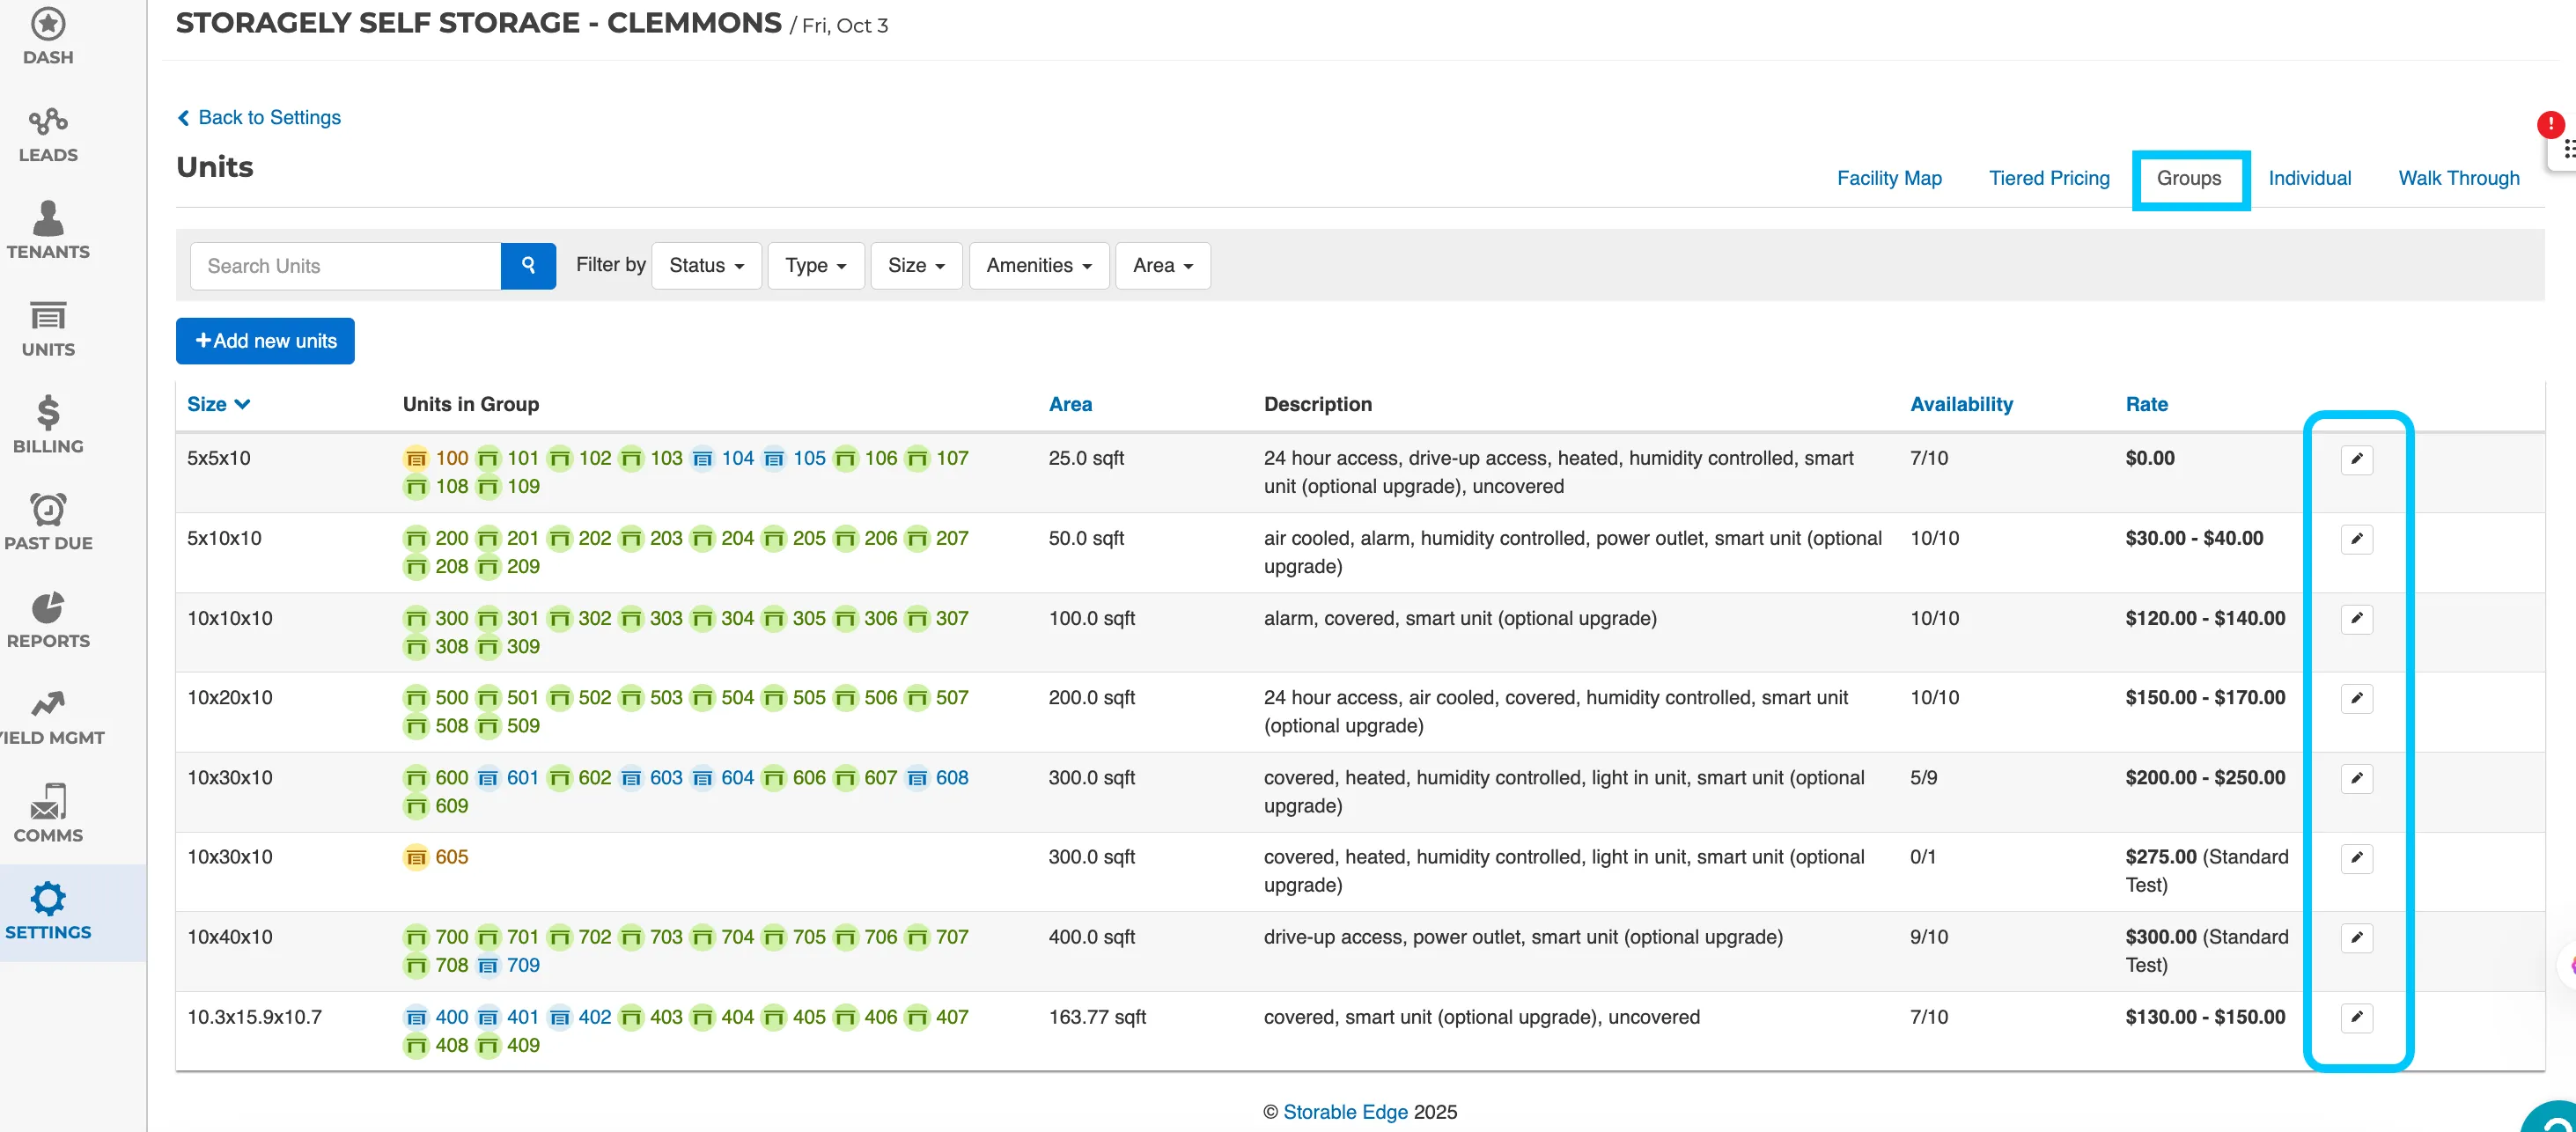Click the search magnifier button

pyautogui.click(x=528, y=265)
